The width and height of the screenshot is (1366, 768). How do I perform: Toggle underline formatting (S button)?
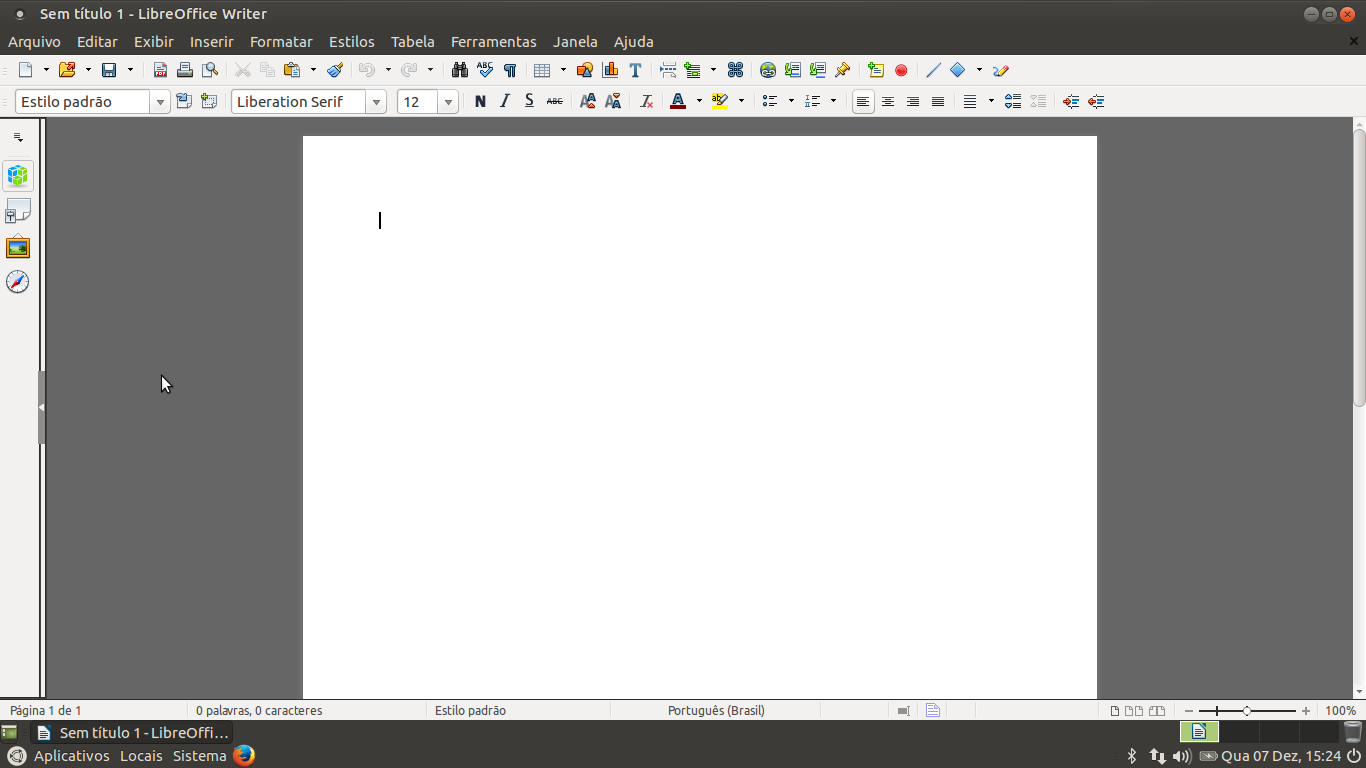529,101
